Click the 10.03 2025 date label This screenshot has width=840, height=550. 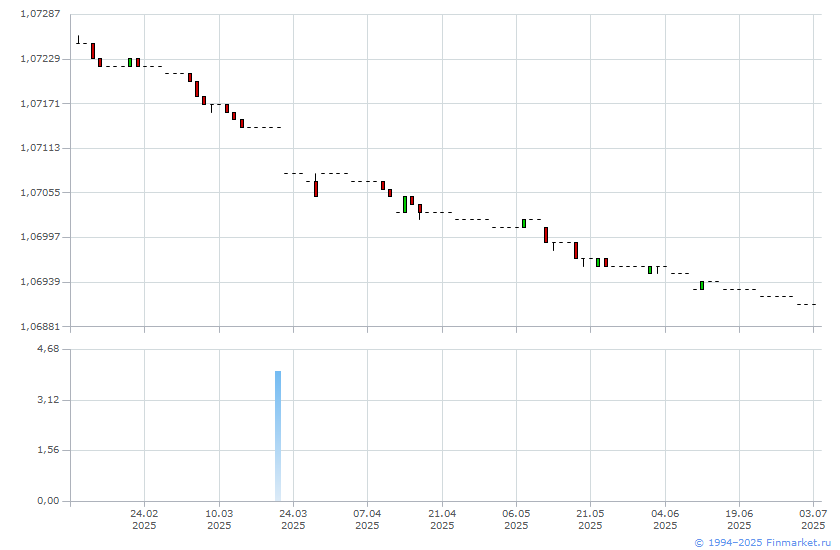tap(219, 519)
